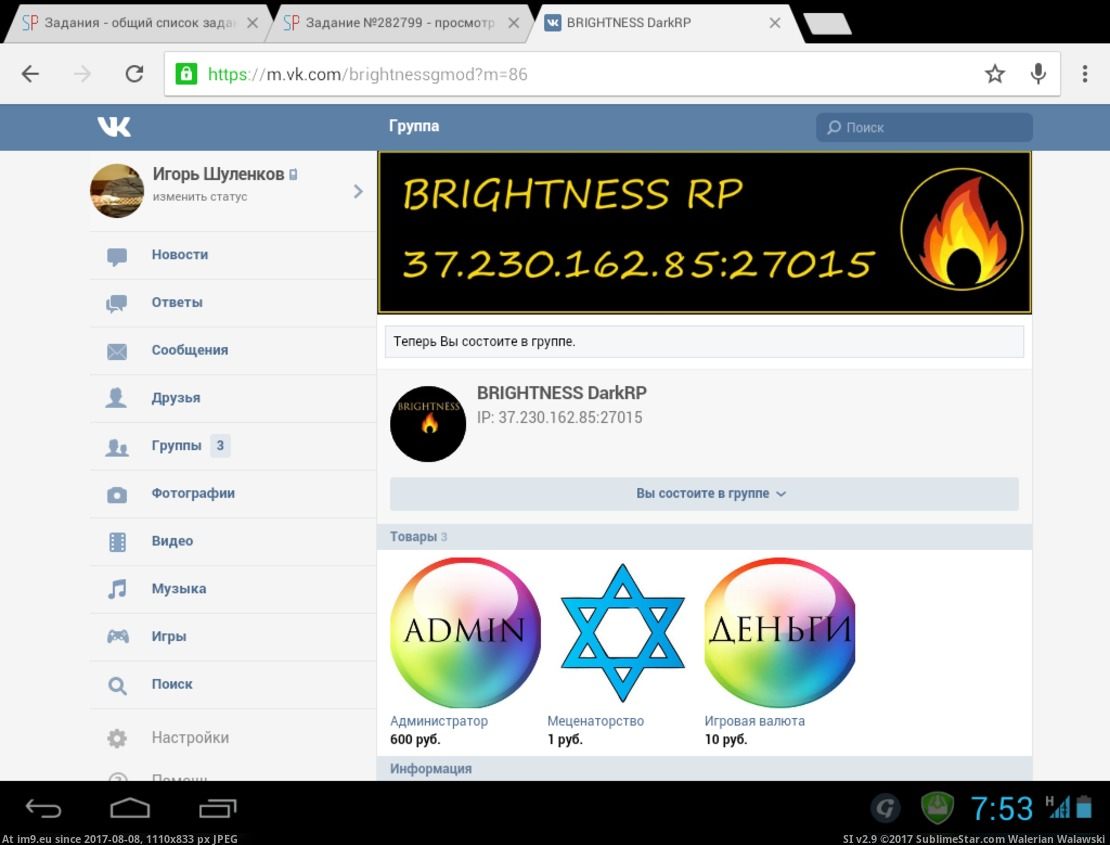1110x845 pixels.
Task: Open profile via chevron next to Игорь Шуленков
Action: pos(358,191)
